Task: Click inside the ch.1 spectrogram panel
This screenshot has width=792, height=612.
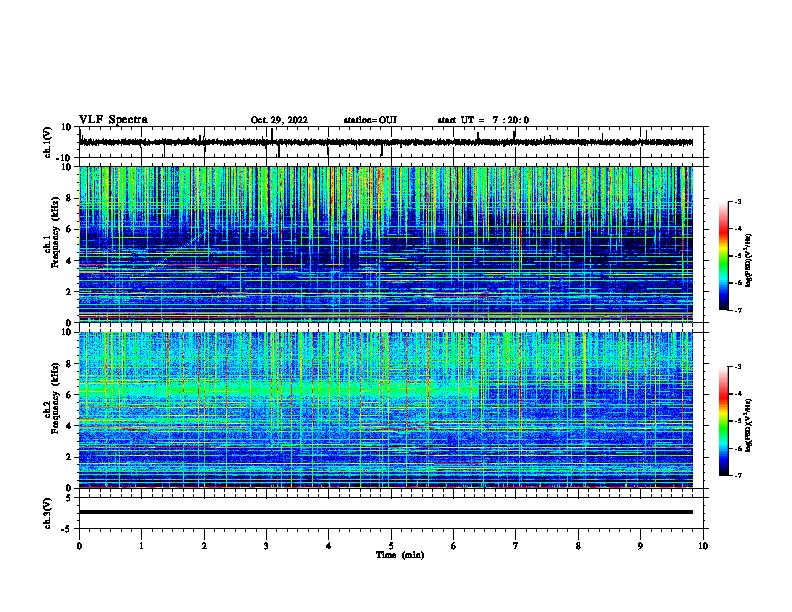Action: (386, 244)
